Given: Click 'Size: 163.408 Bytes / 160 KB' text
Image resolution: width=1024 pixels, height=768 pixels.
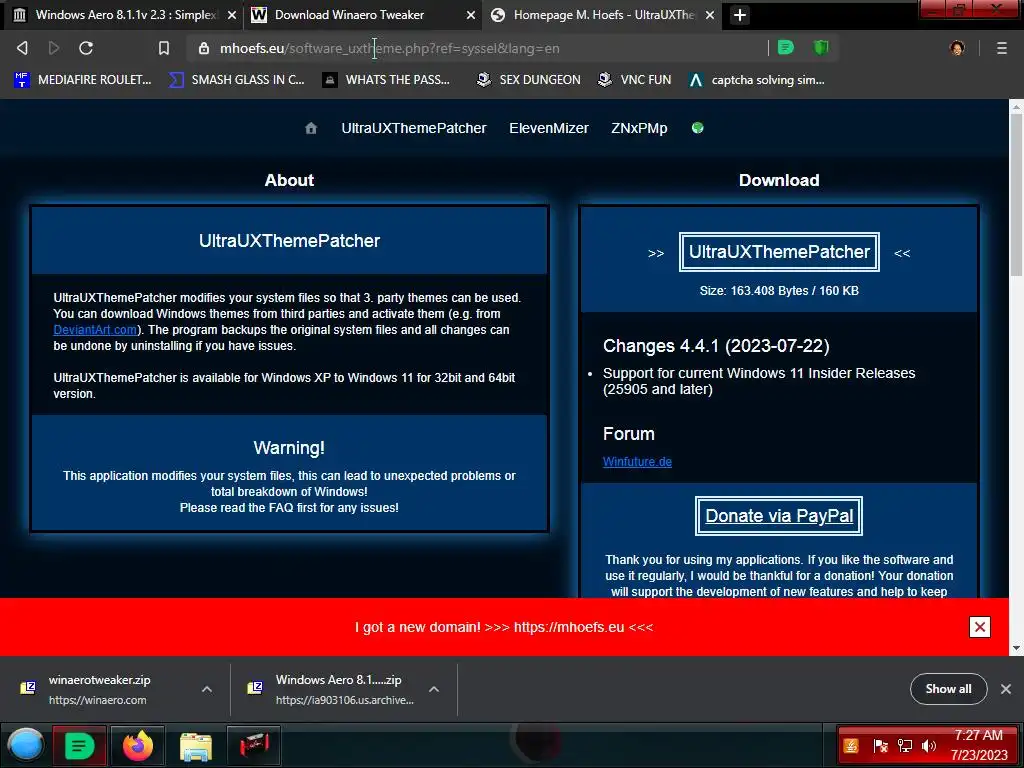Looking at the screenshot, I should pyautogui.click(x=779, y=291).
